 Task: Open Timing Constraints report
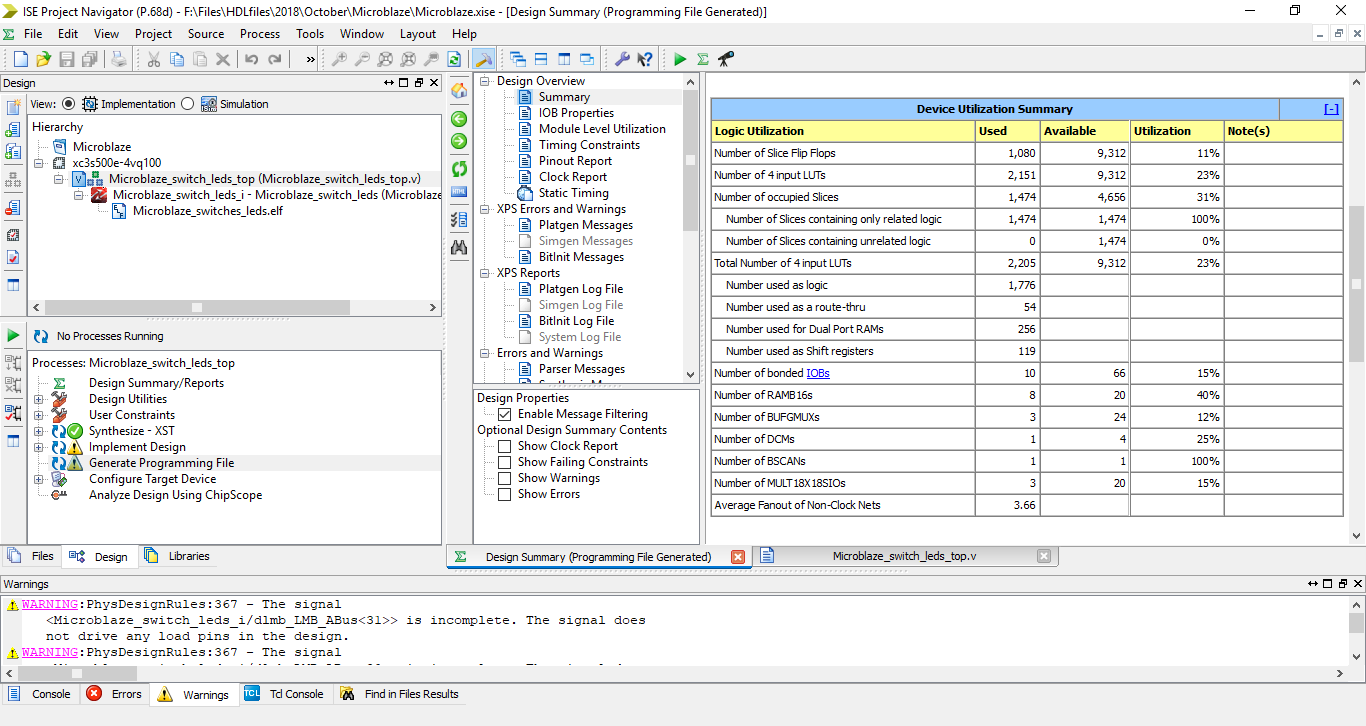[589, 145]
